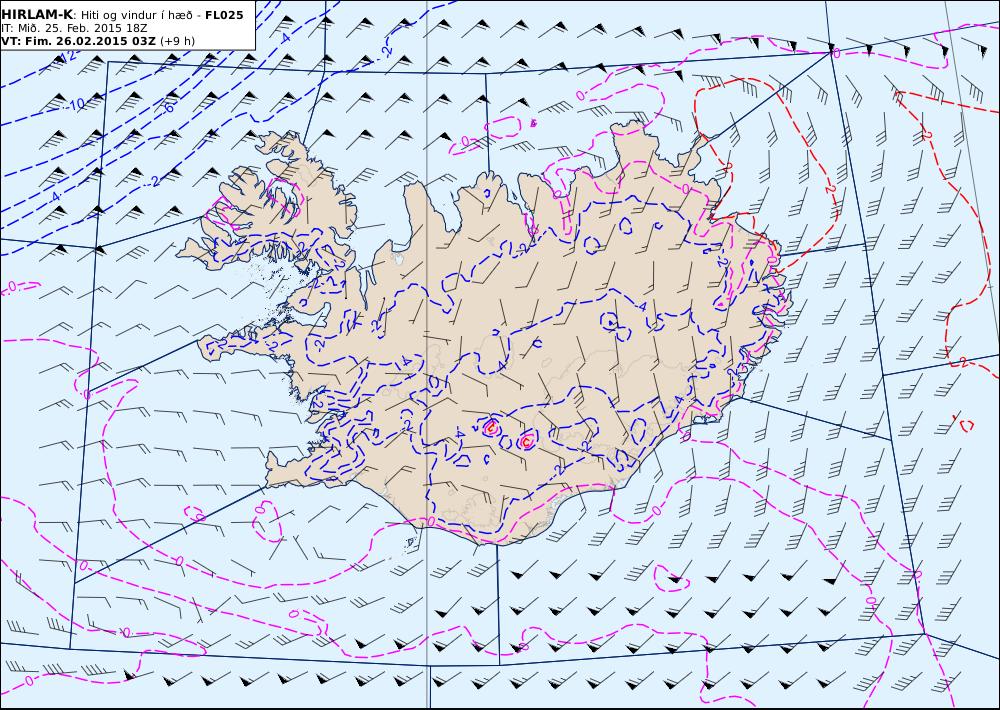This screenshot has width=1000, height=710.
Task: Select the IT initial time line 'Mið. 25. Feb. 2015 18Z'
Action: [74, 29]
